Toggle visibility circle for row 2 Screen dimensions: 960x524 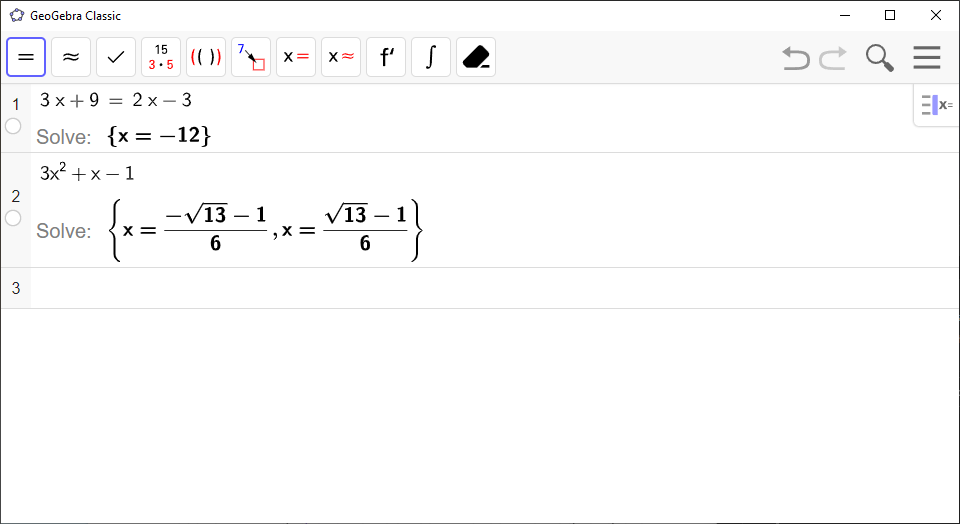13,218
